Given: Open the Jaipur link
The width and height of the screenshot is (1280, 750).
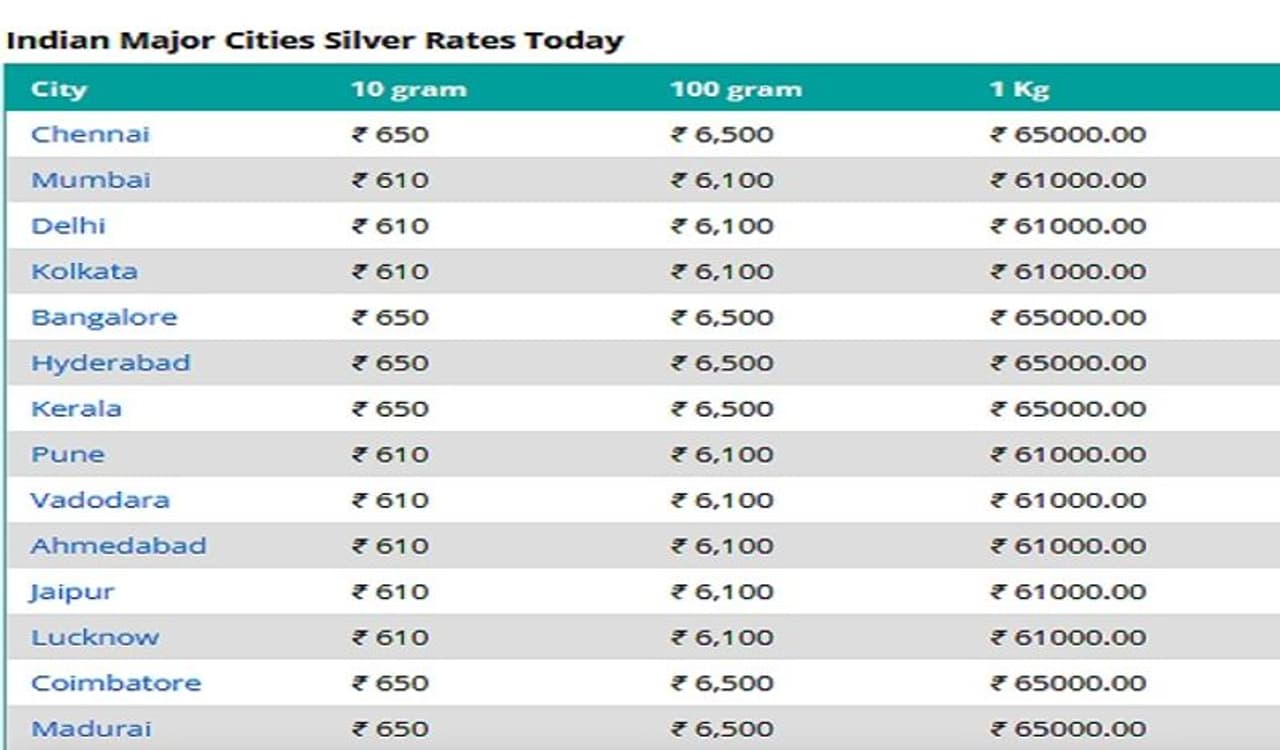Looking at the screenshot, I should (72, 592).
